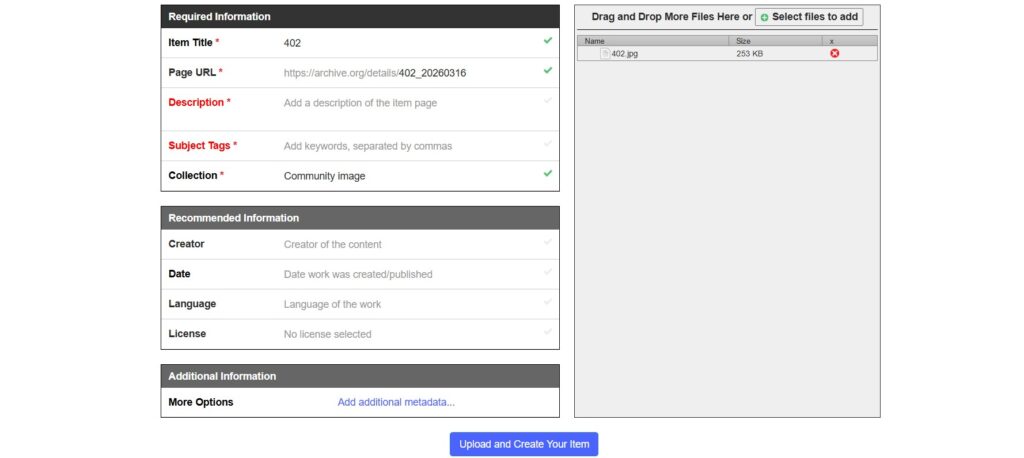Sort the file list by Size column
This screenshot has width=1024, height=458.
[776, 41]
